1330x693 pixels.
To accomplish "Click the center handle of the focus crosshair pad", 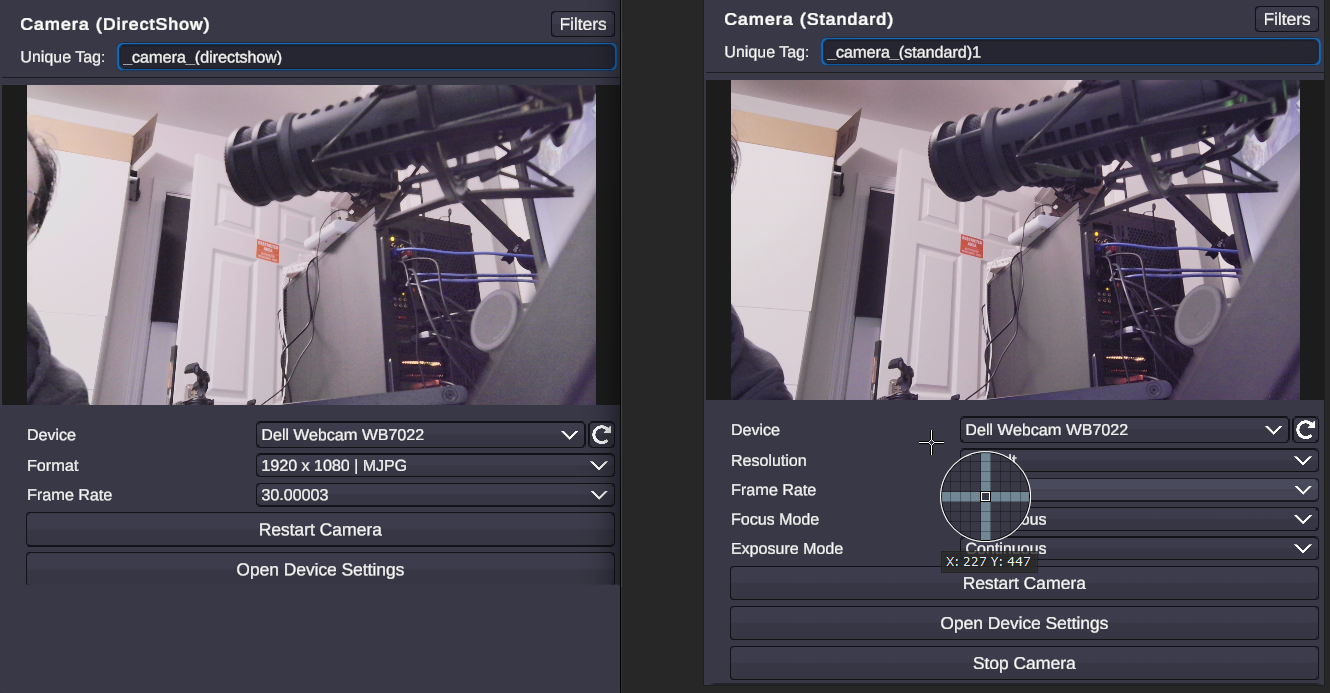I will pos(985,495).
